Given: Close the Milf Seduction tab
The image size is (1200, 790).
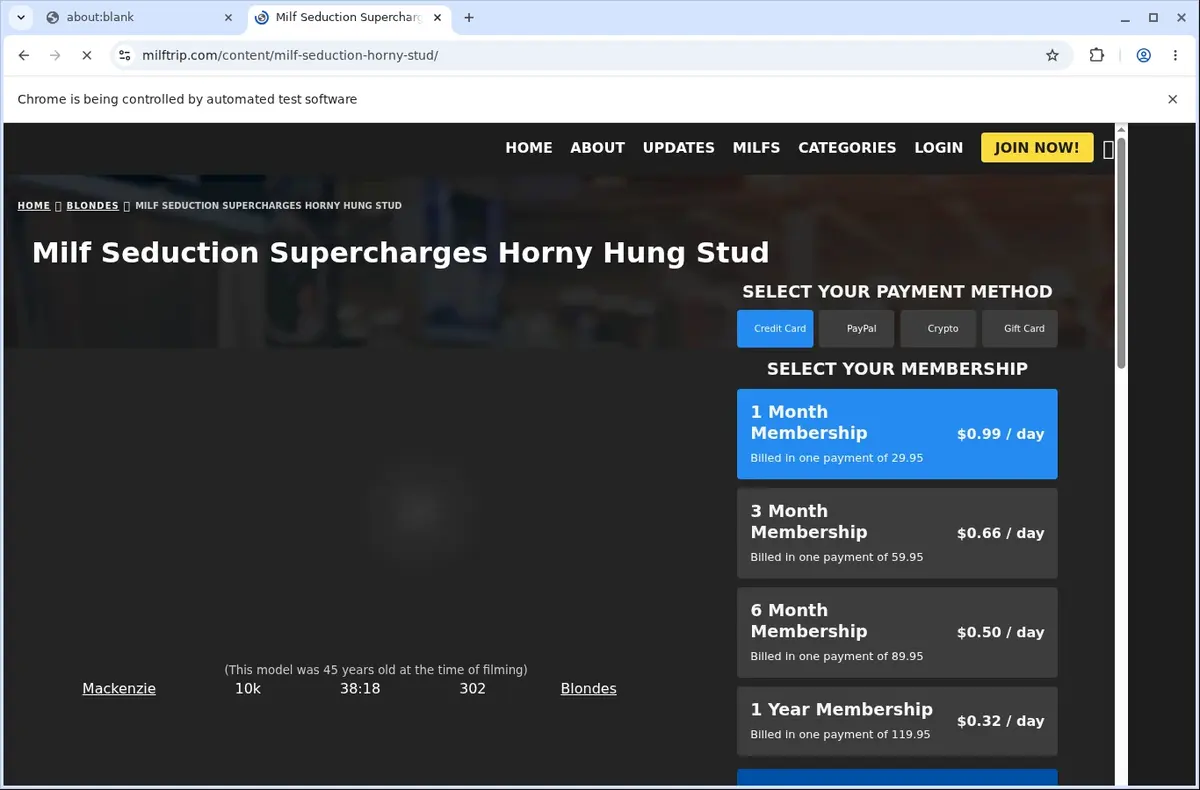Looking at the screenshot, I should click(x=436, y=17).
